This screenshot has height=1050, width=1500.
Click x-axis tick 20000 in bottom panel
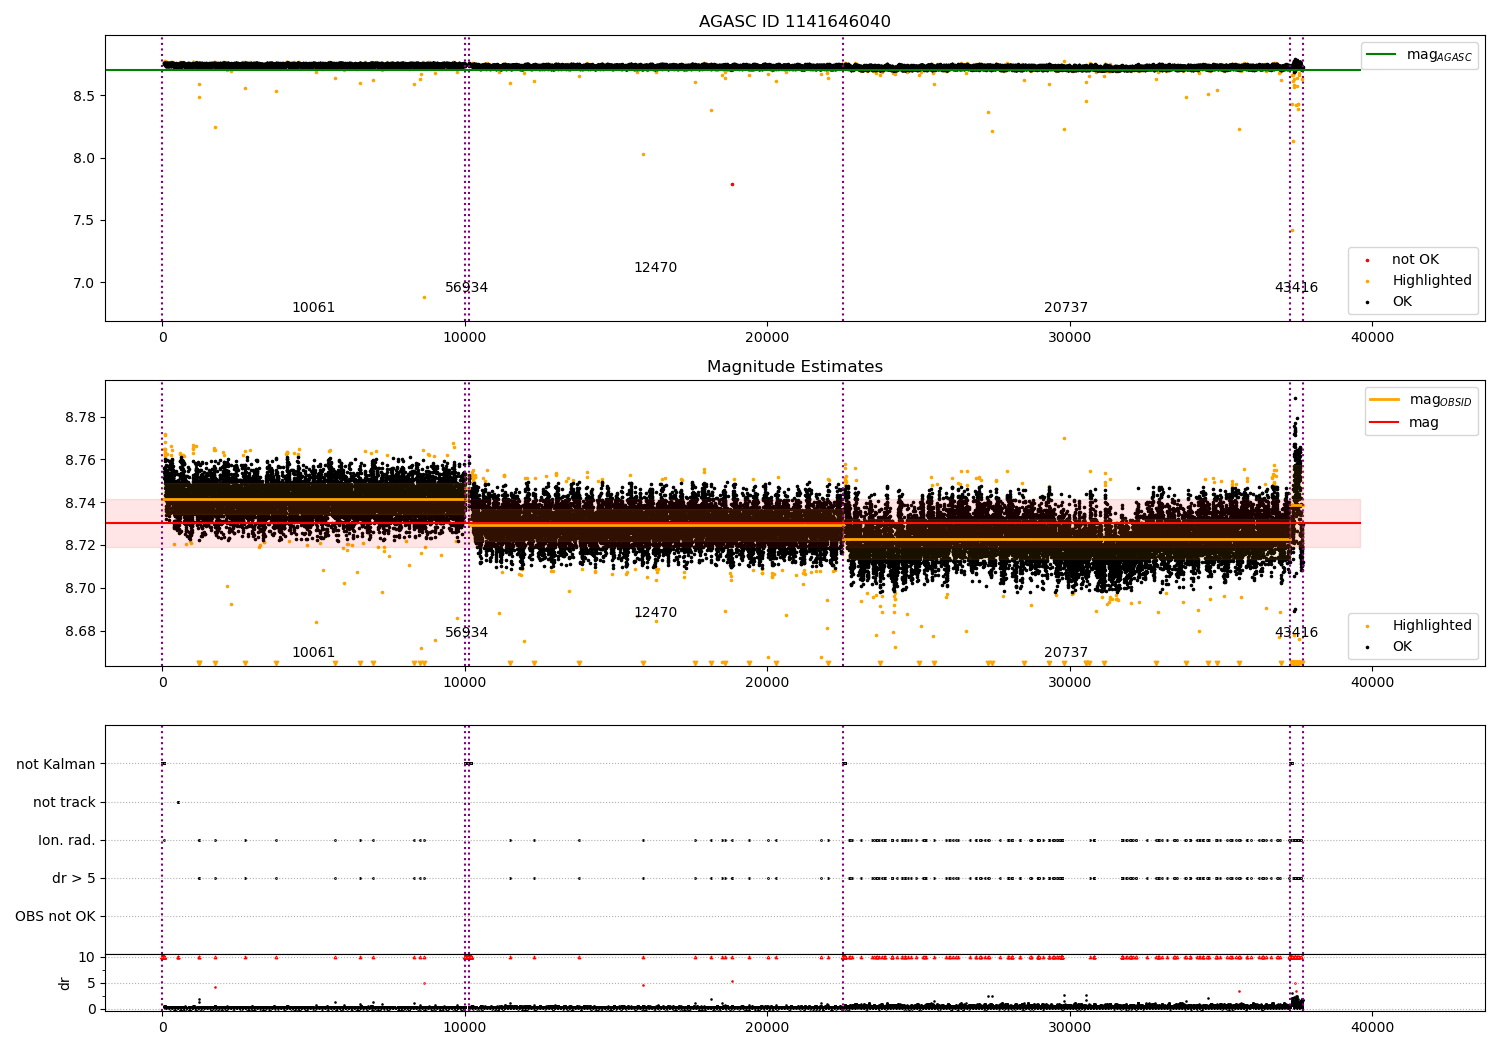tap(767, 1028)
